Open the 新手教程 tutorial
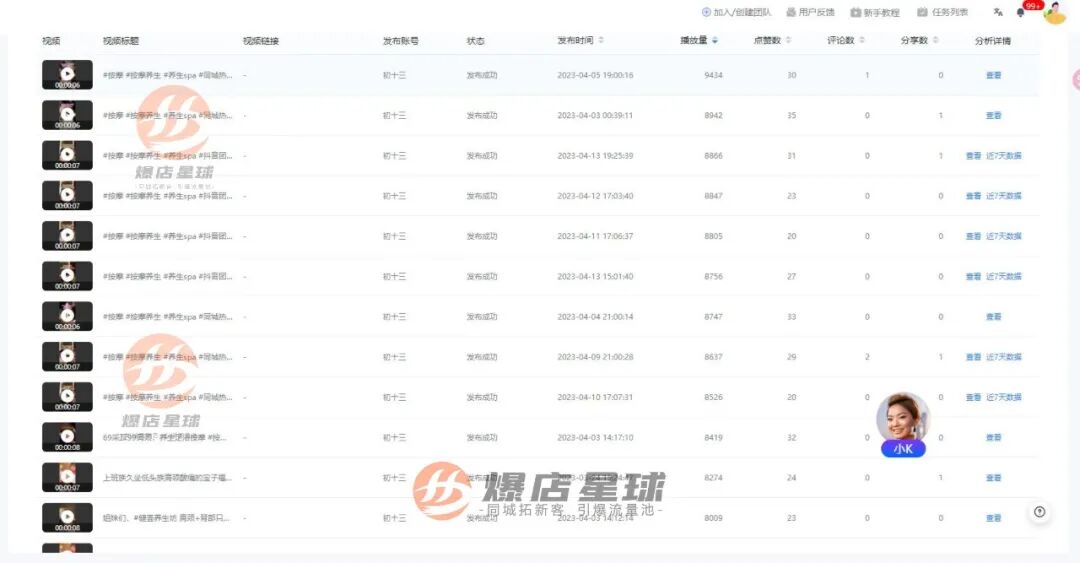This screenshot has height=563, width=1080. 875,12
